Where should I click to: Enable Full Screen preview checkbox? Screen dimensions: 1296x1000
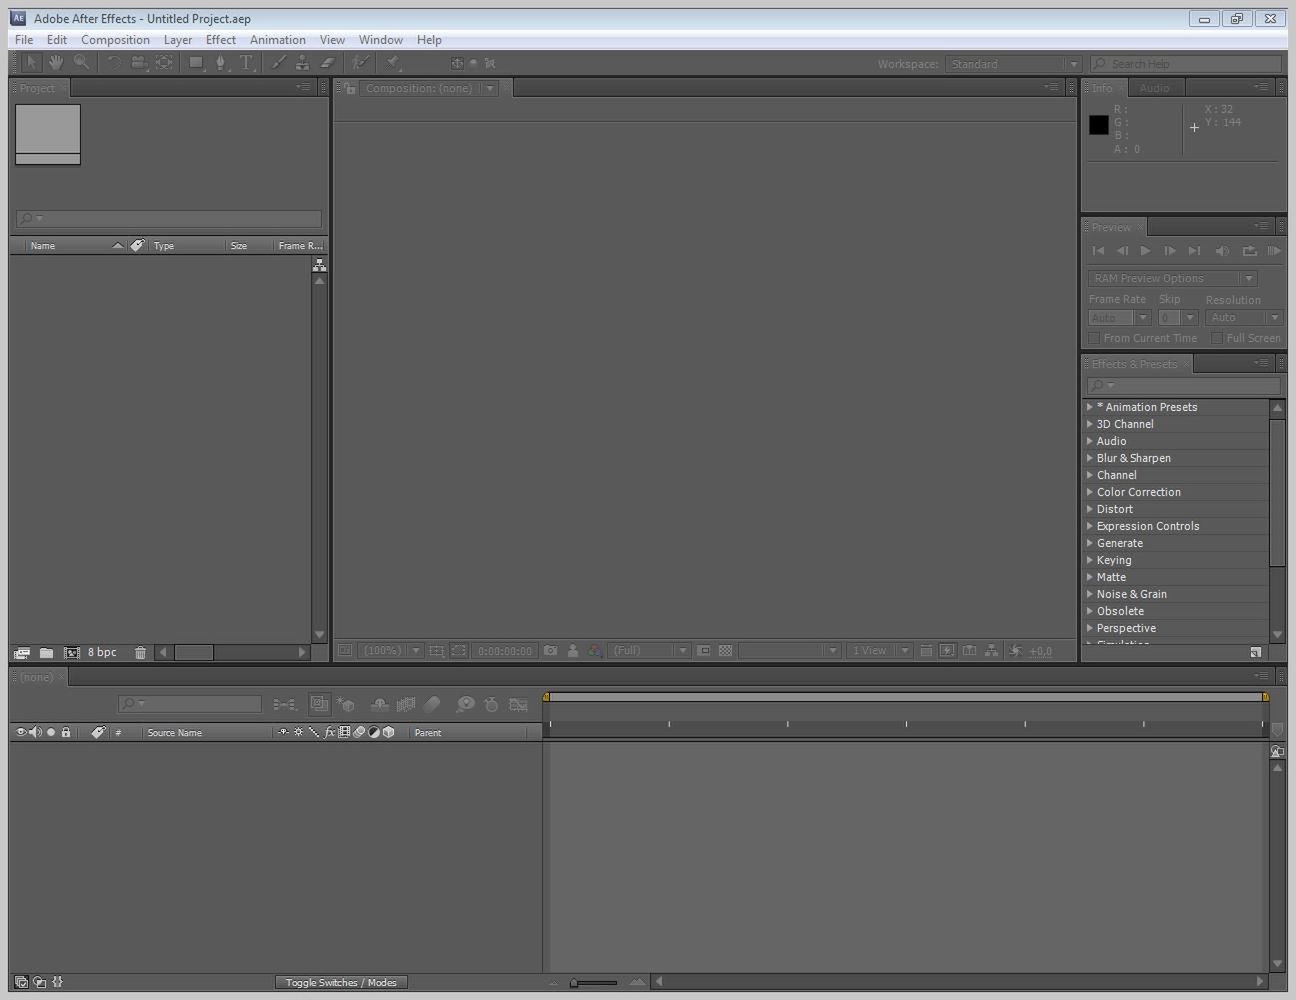coord(1217,338)
